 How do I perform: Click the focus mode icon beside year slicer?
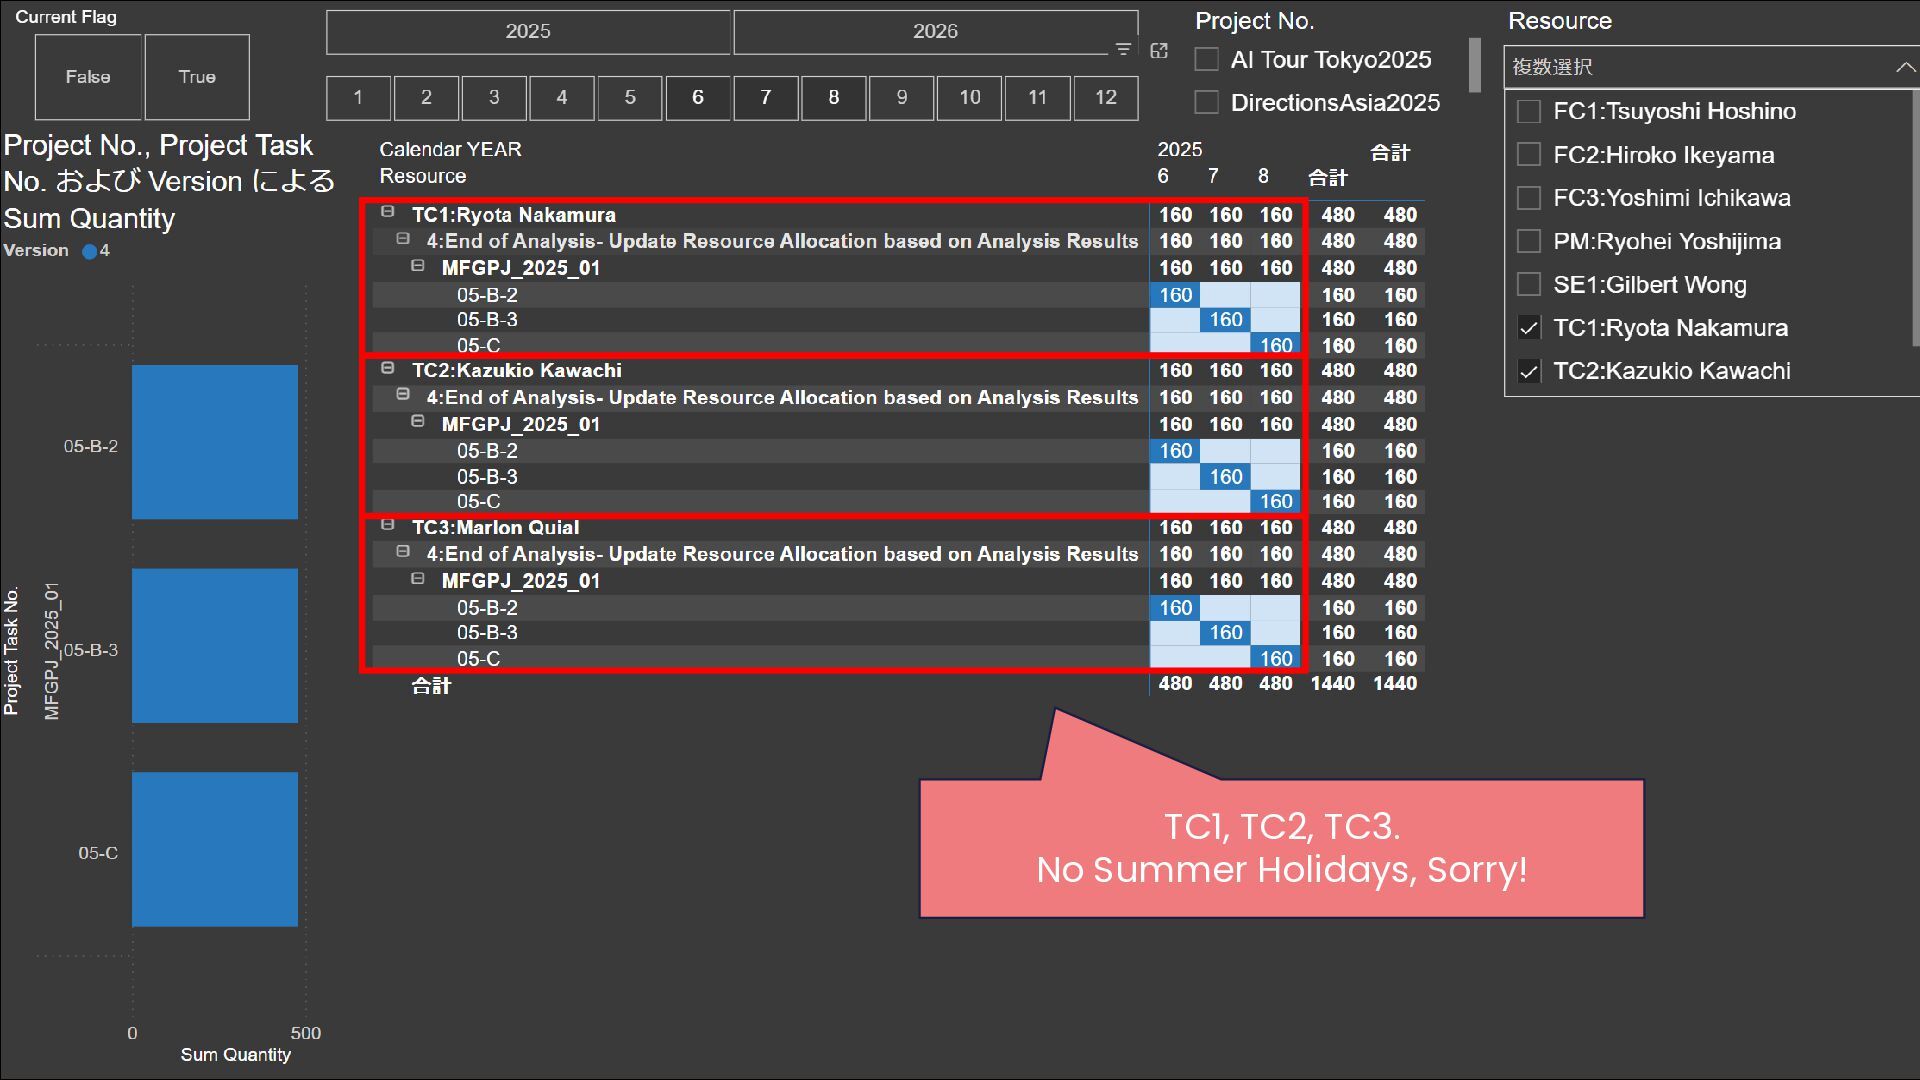coord(1159,51)
